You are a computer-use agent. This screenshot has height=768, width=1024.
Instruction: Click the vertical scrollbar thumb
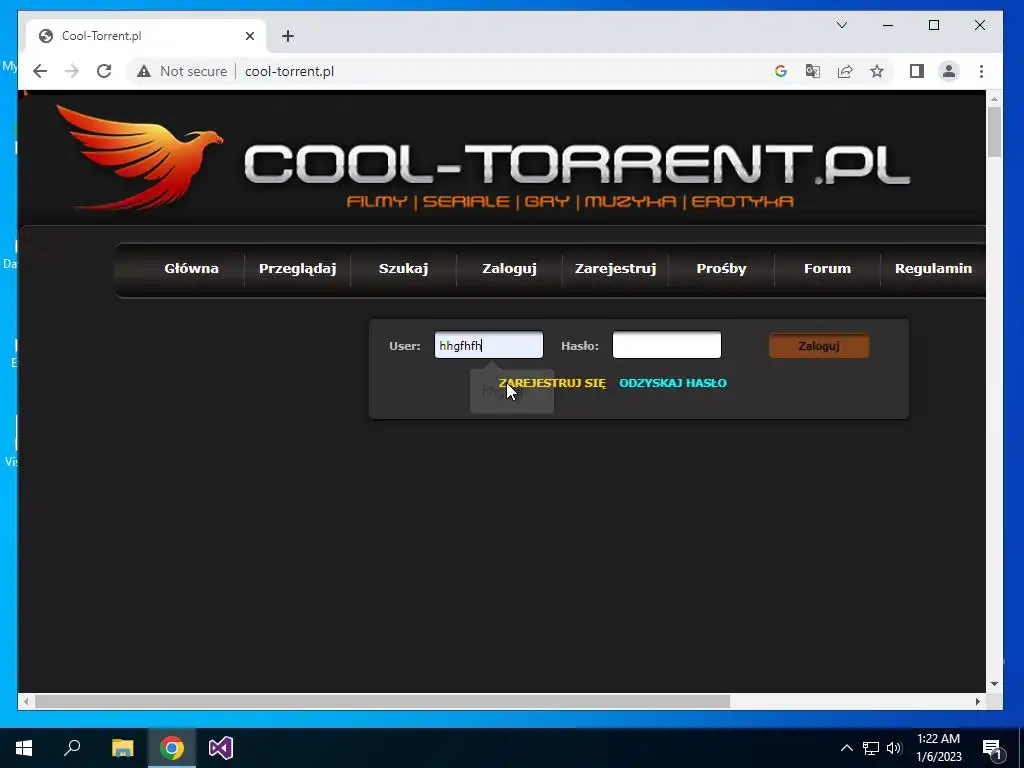click(994, 132)
